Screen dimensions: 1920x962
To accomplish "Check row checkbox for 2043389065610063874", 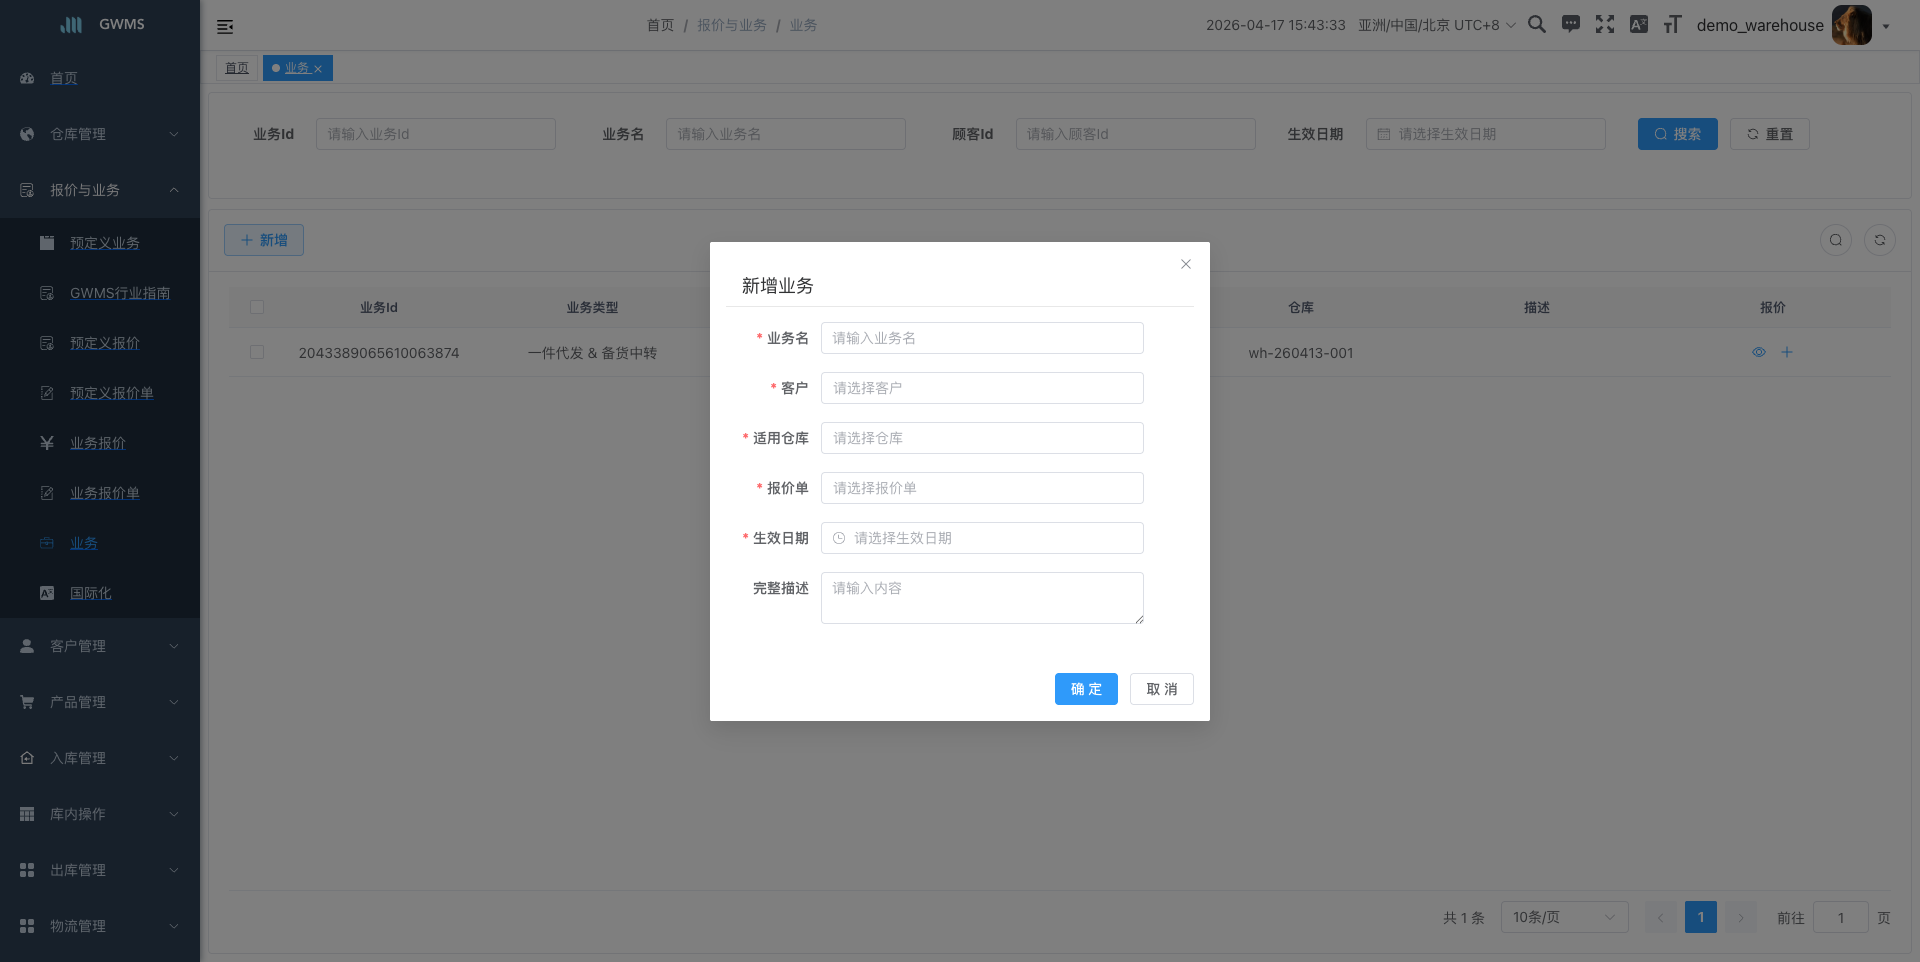I will [x=257, y=352].
